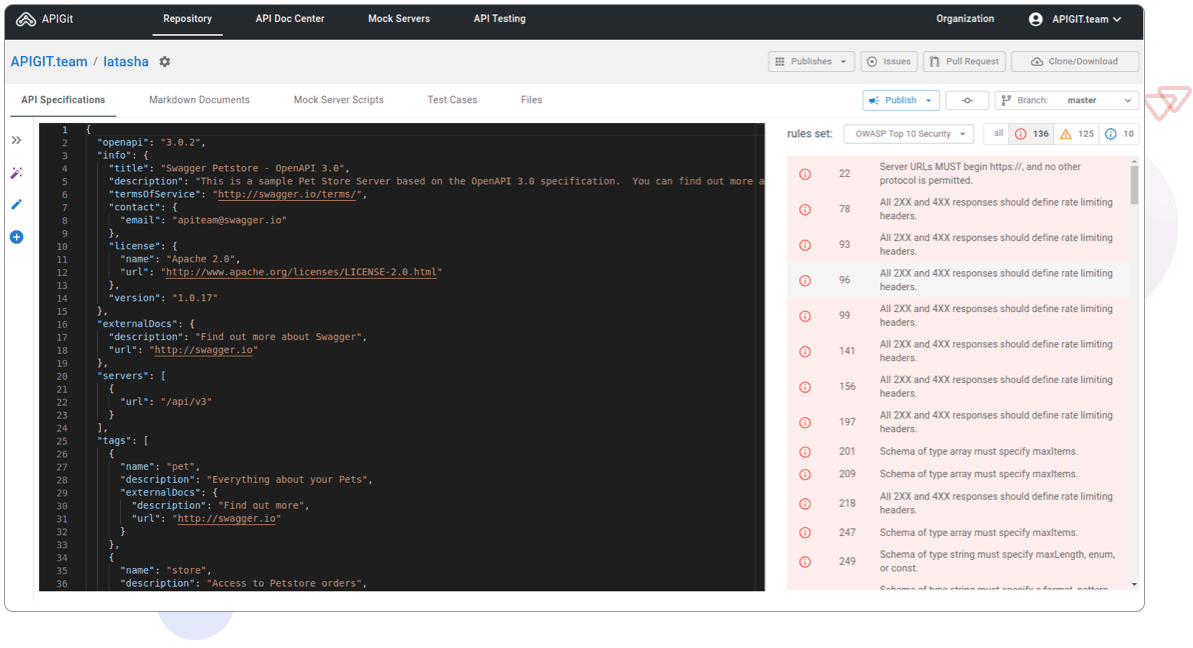
Task: Click the scroll down arrow of results list
Action: point(1134,584)
